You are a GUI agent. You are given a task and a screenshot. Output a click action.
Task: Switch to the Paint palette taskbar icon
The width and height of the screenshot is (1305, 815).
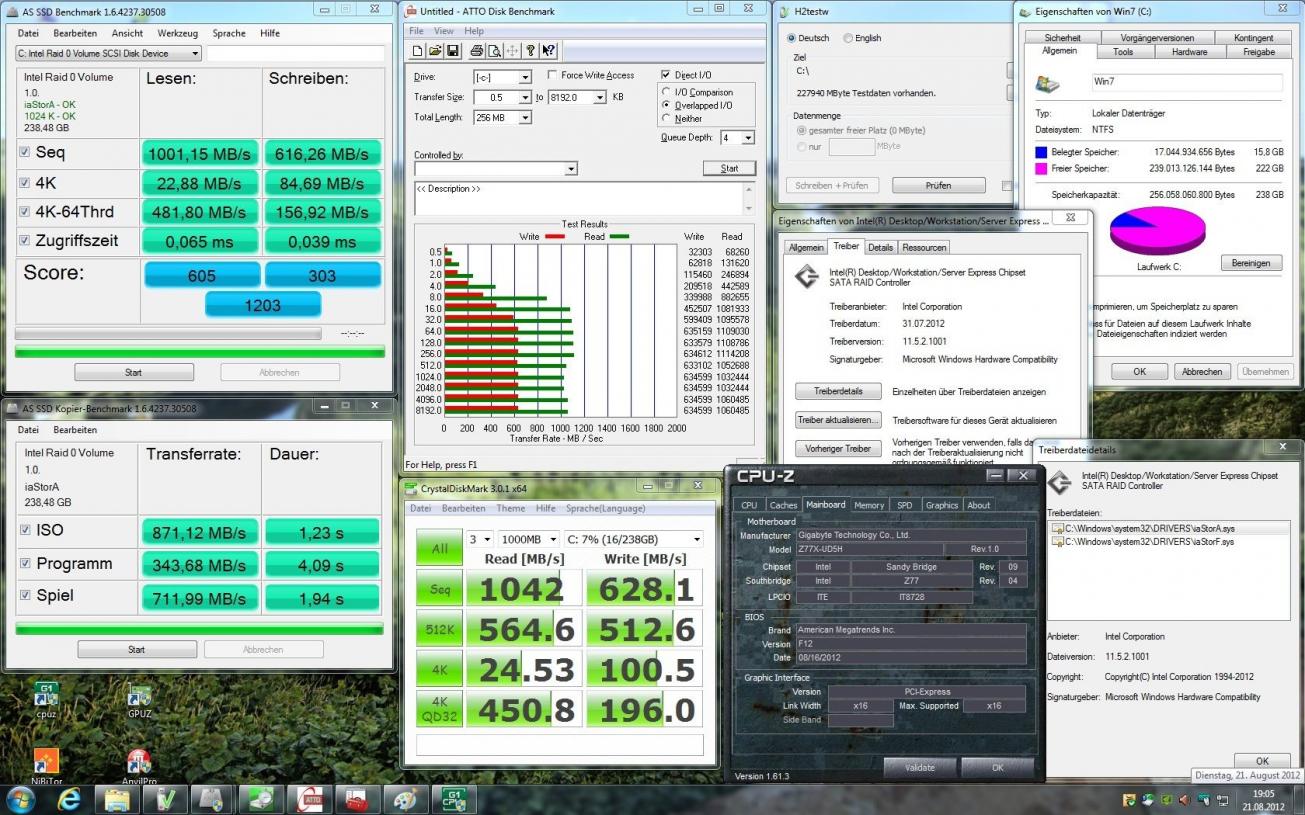[404, 799]
